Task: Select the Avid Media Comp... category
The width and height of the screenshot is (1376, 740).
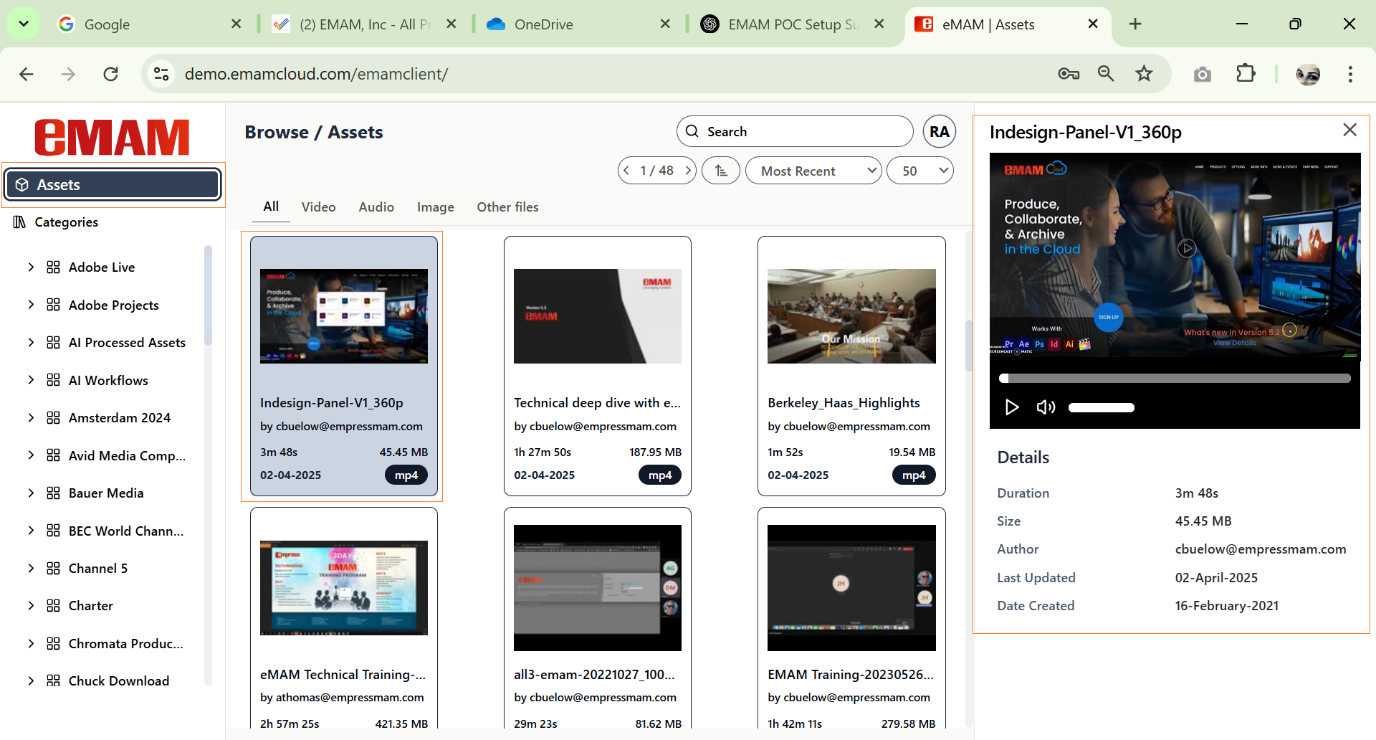Action: (x=127, y=456)
